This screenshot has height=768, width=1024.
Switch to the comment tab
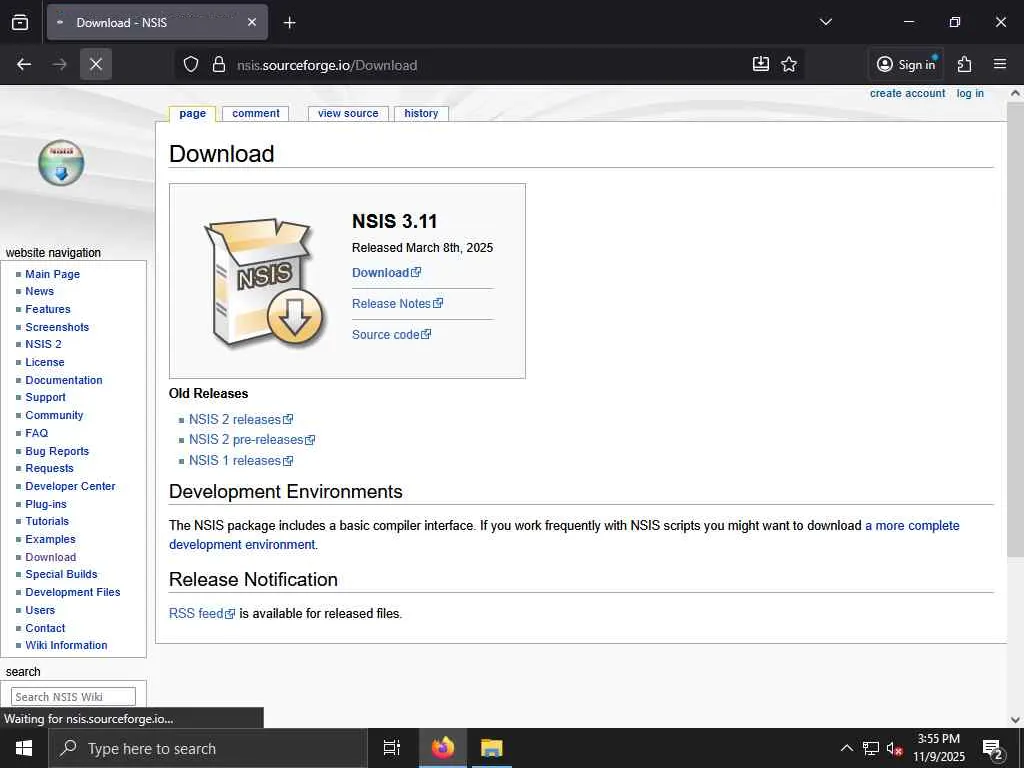[256, 114]
